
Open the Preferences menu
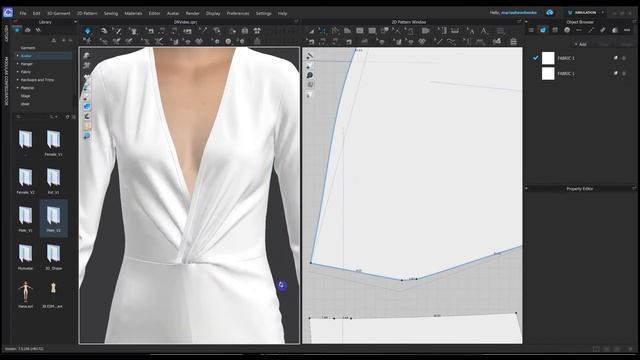click(x=238, y=13)
